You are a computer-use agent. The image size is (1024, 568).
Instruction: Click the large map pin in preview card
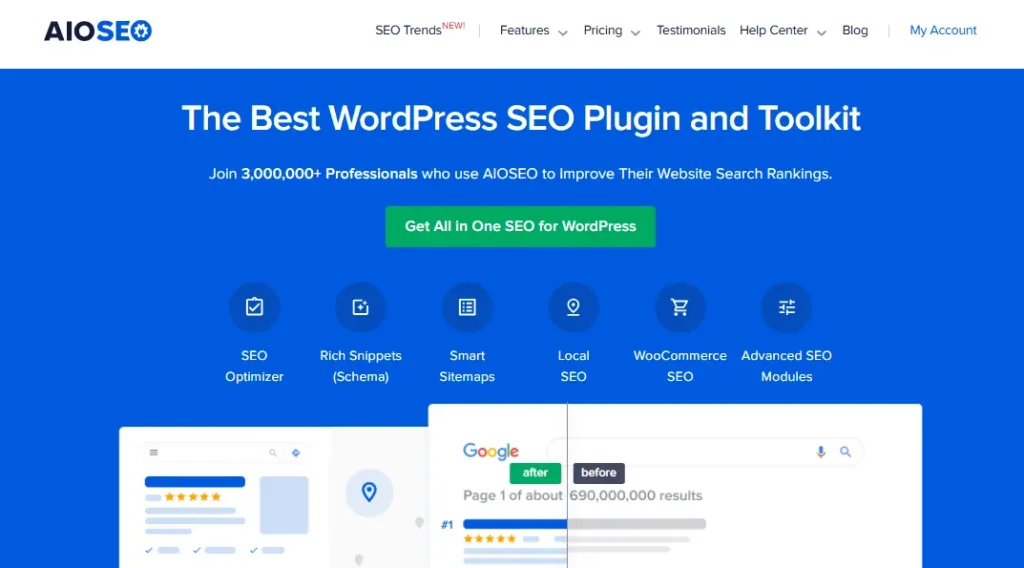(x=369, y=492)
